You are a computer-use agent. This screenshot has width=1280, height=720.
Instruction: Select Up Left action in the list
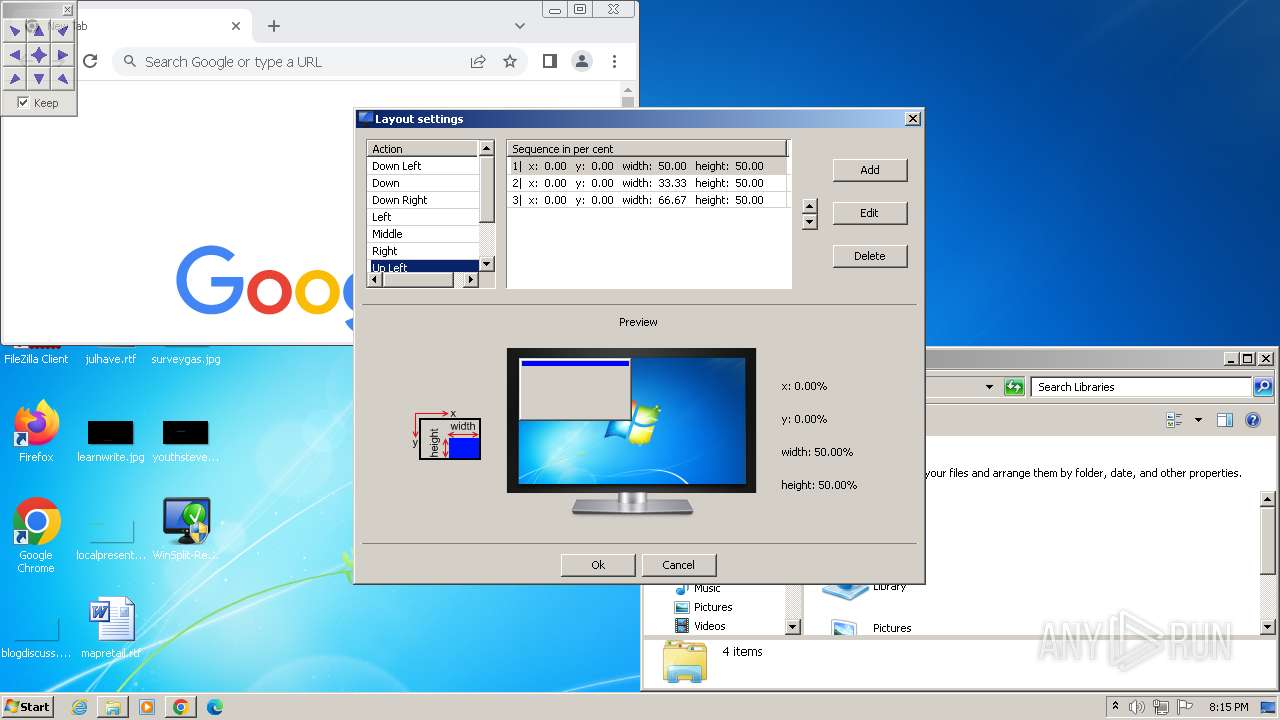(424, 267)
